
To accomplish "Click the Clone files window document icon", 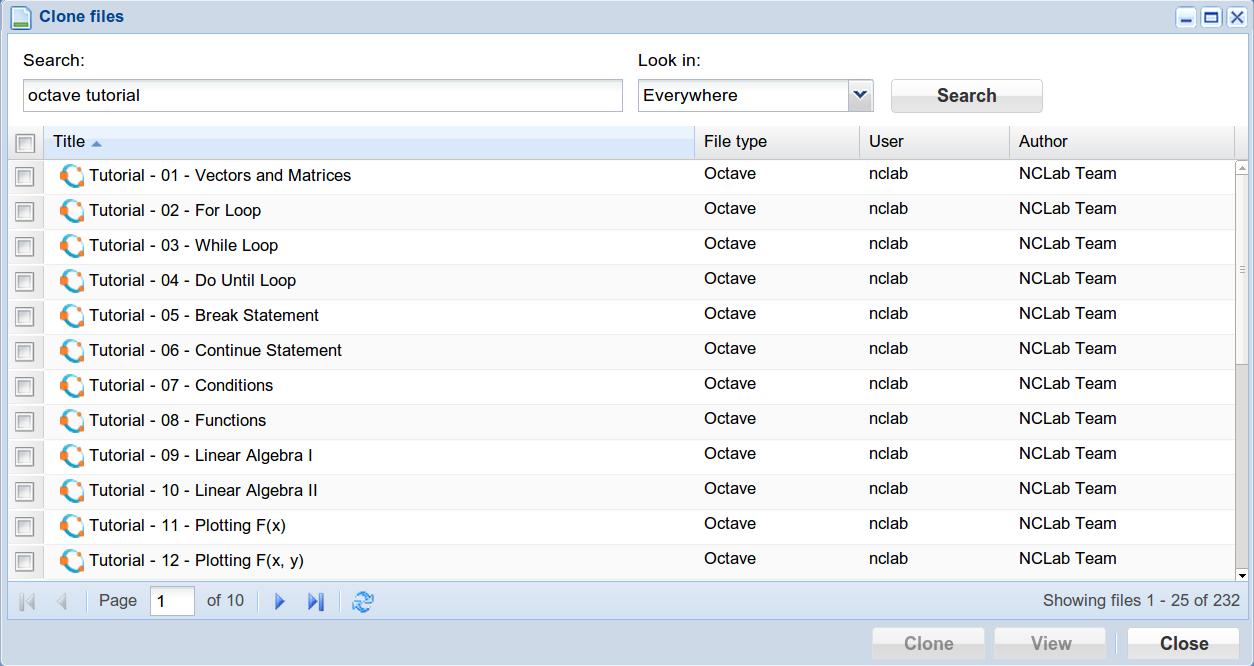I will (20, 17).
